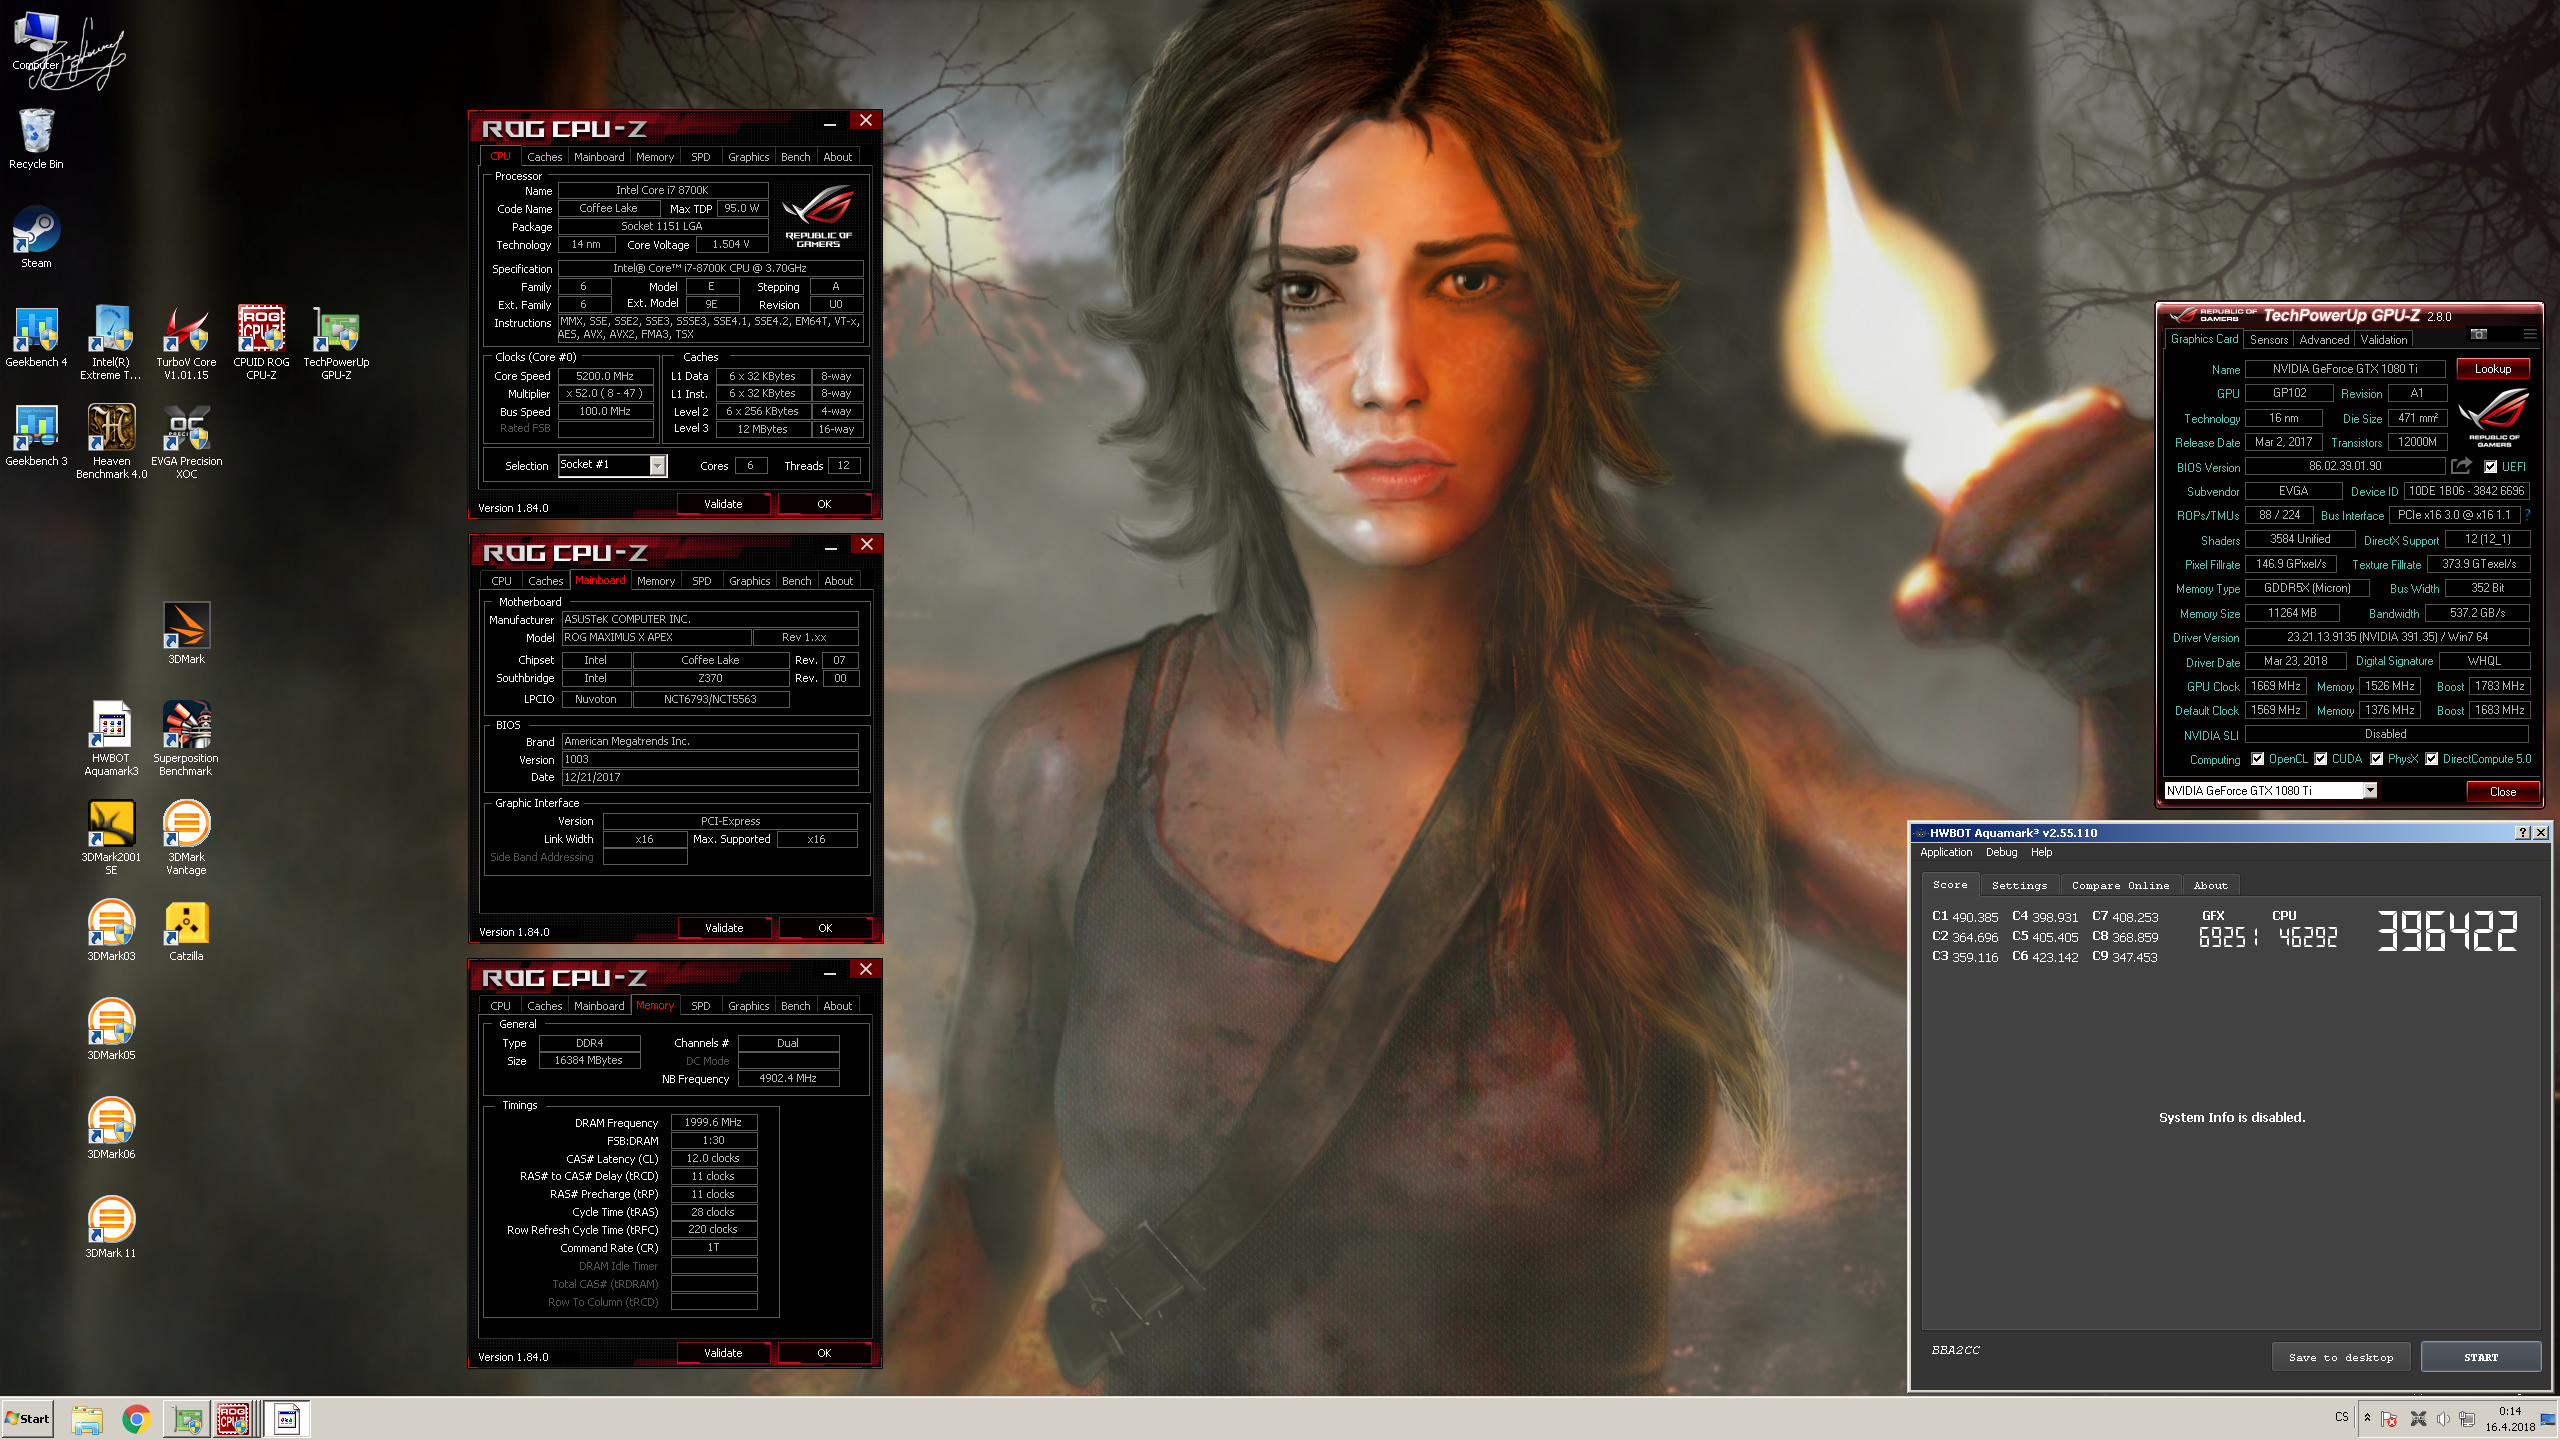Launch Superposition Benchmark shortcut
2560x1440 pixels.
pyautogui.click(x=186, y=739)
